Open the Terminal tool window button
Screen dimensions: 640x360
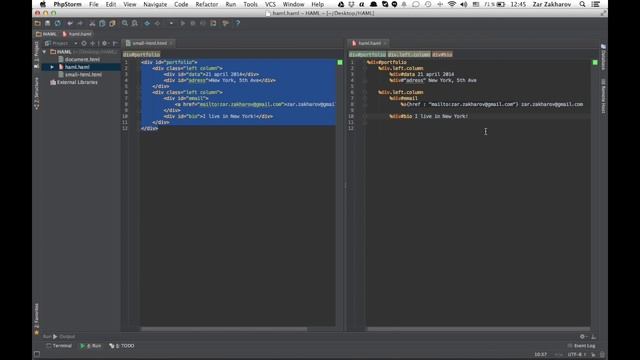click(x=59, y=346)
